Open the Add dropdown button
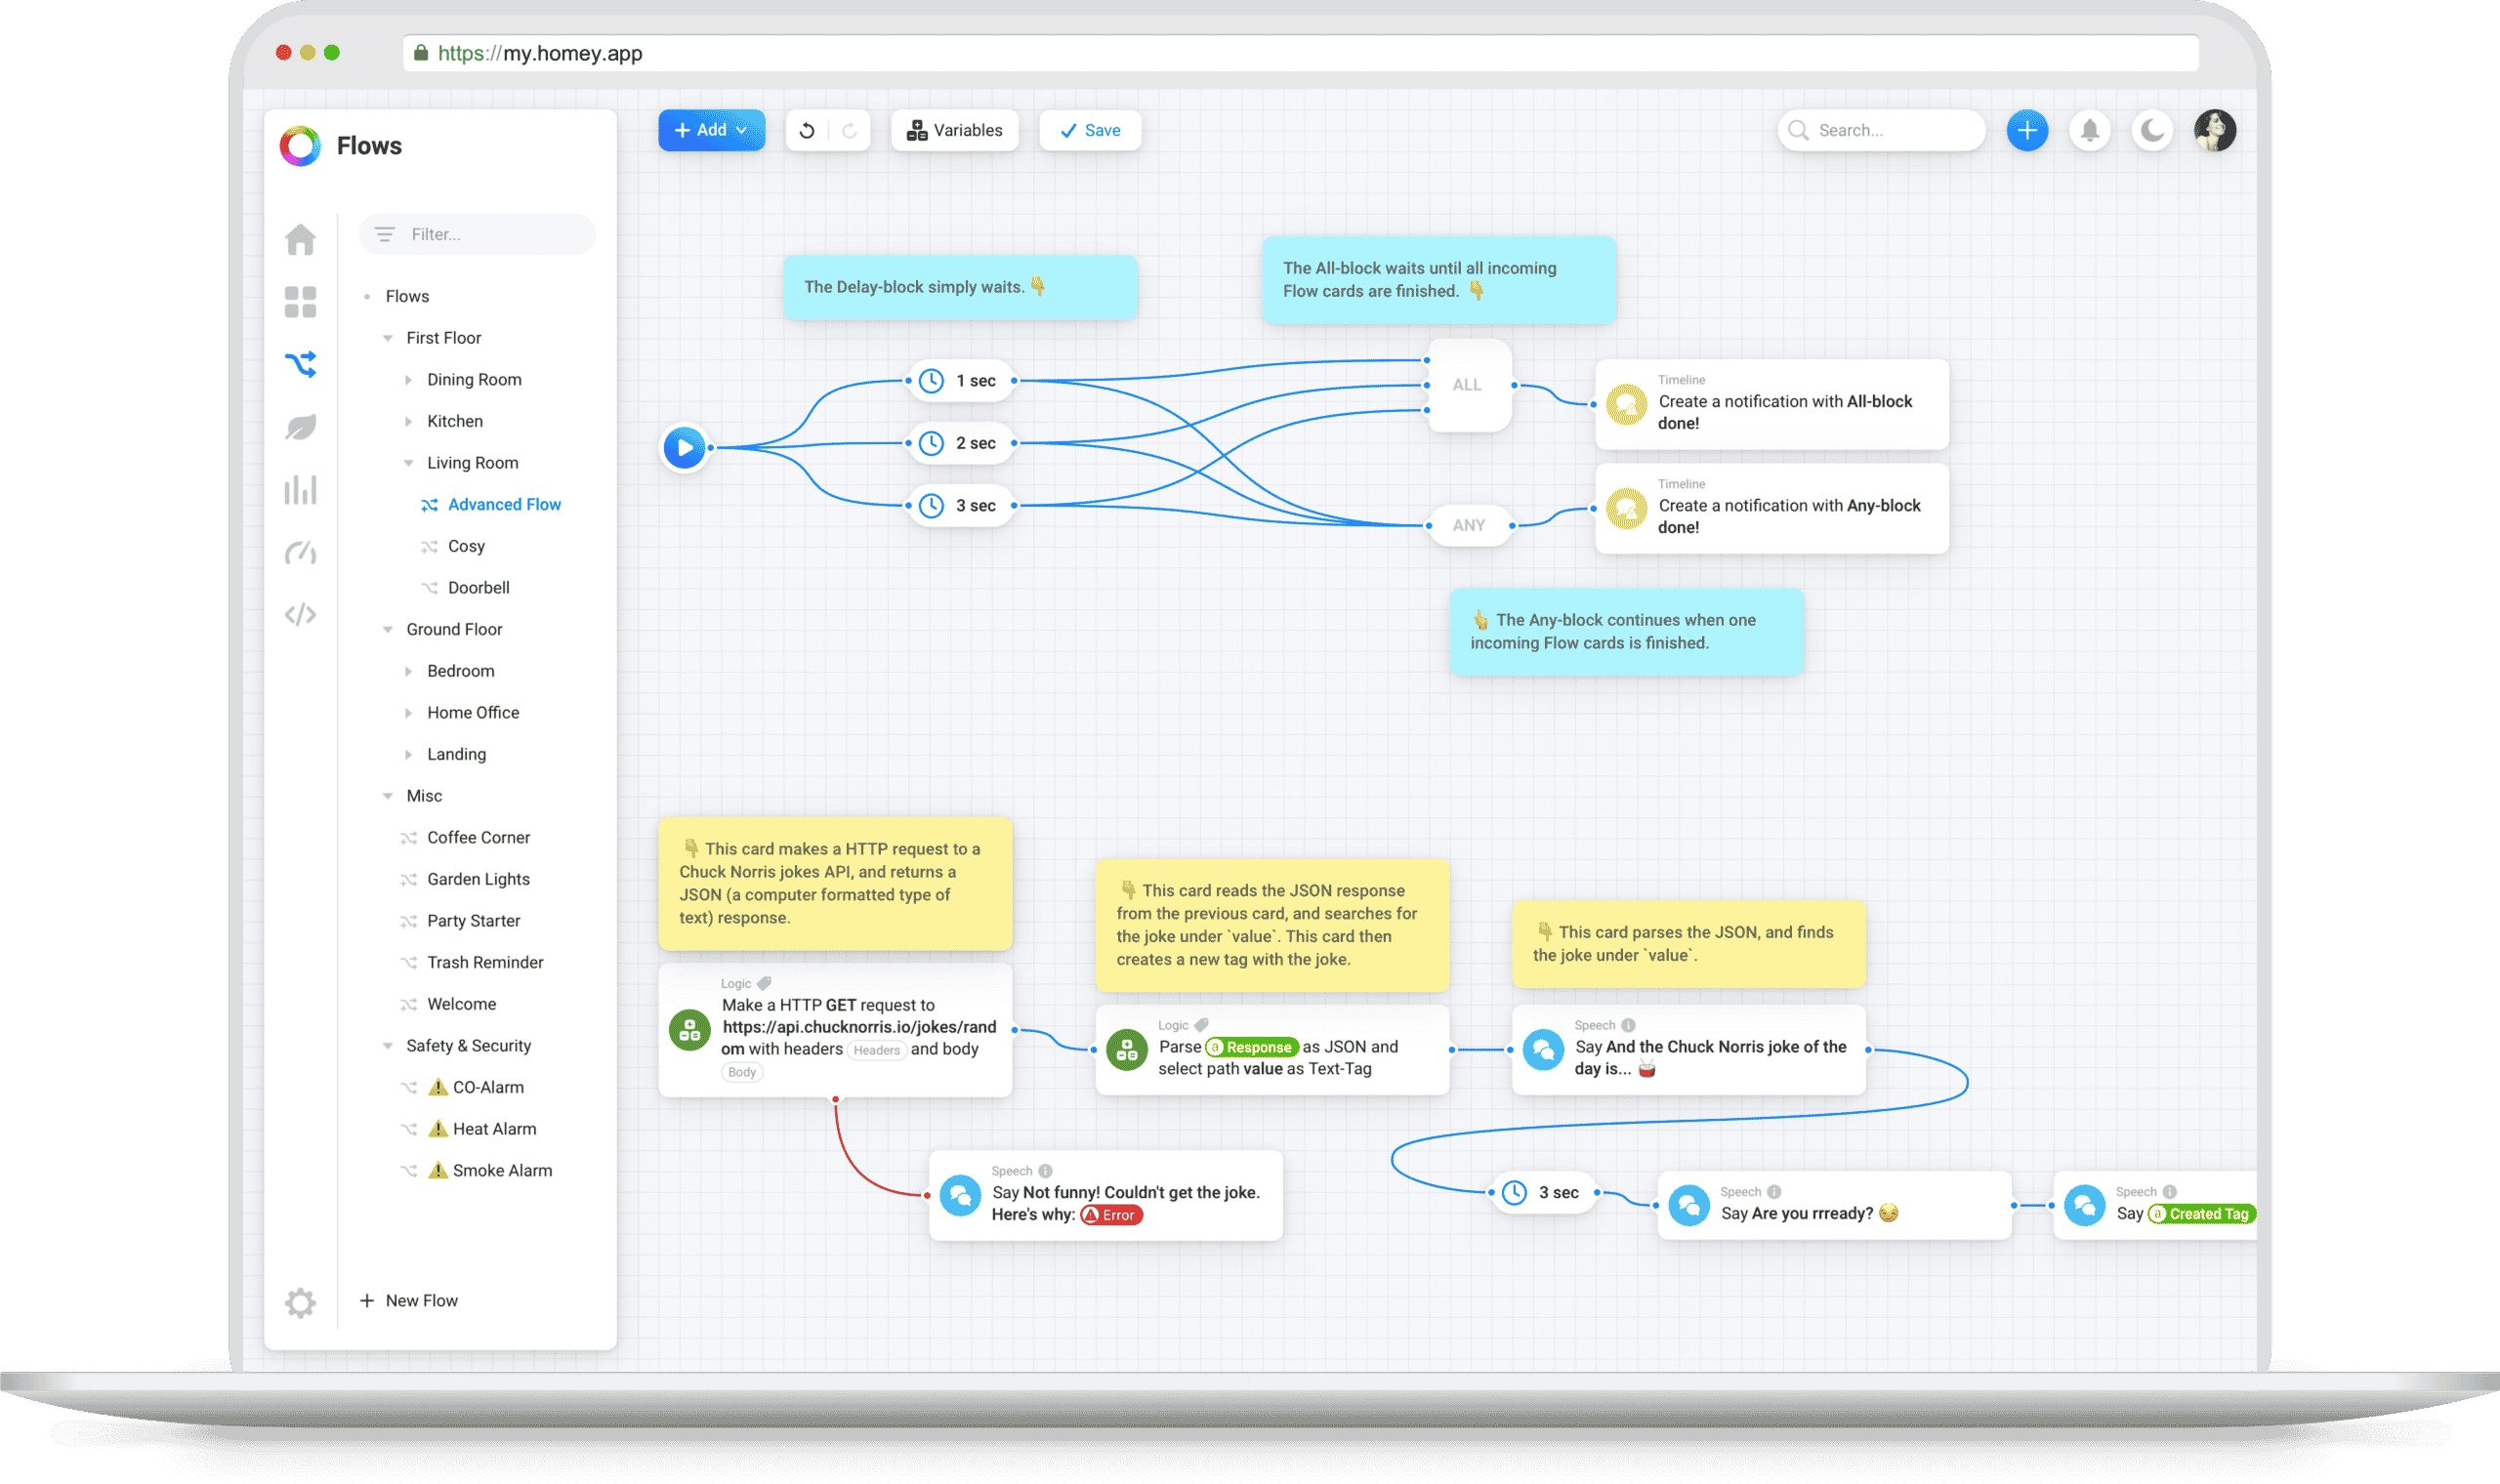Image resolution: width=2500 pixels, height=1484 pixels. [x=711, y=131]
